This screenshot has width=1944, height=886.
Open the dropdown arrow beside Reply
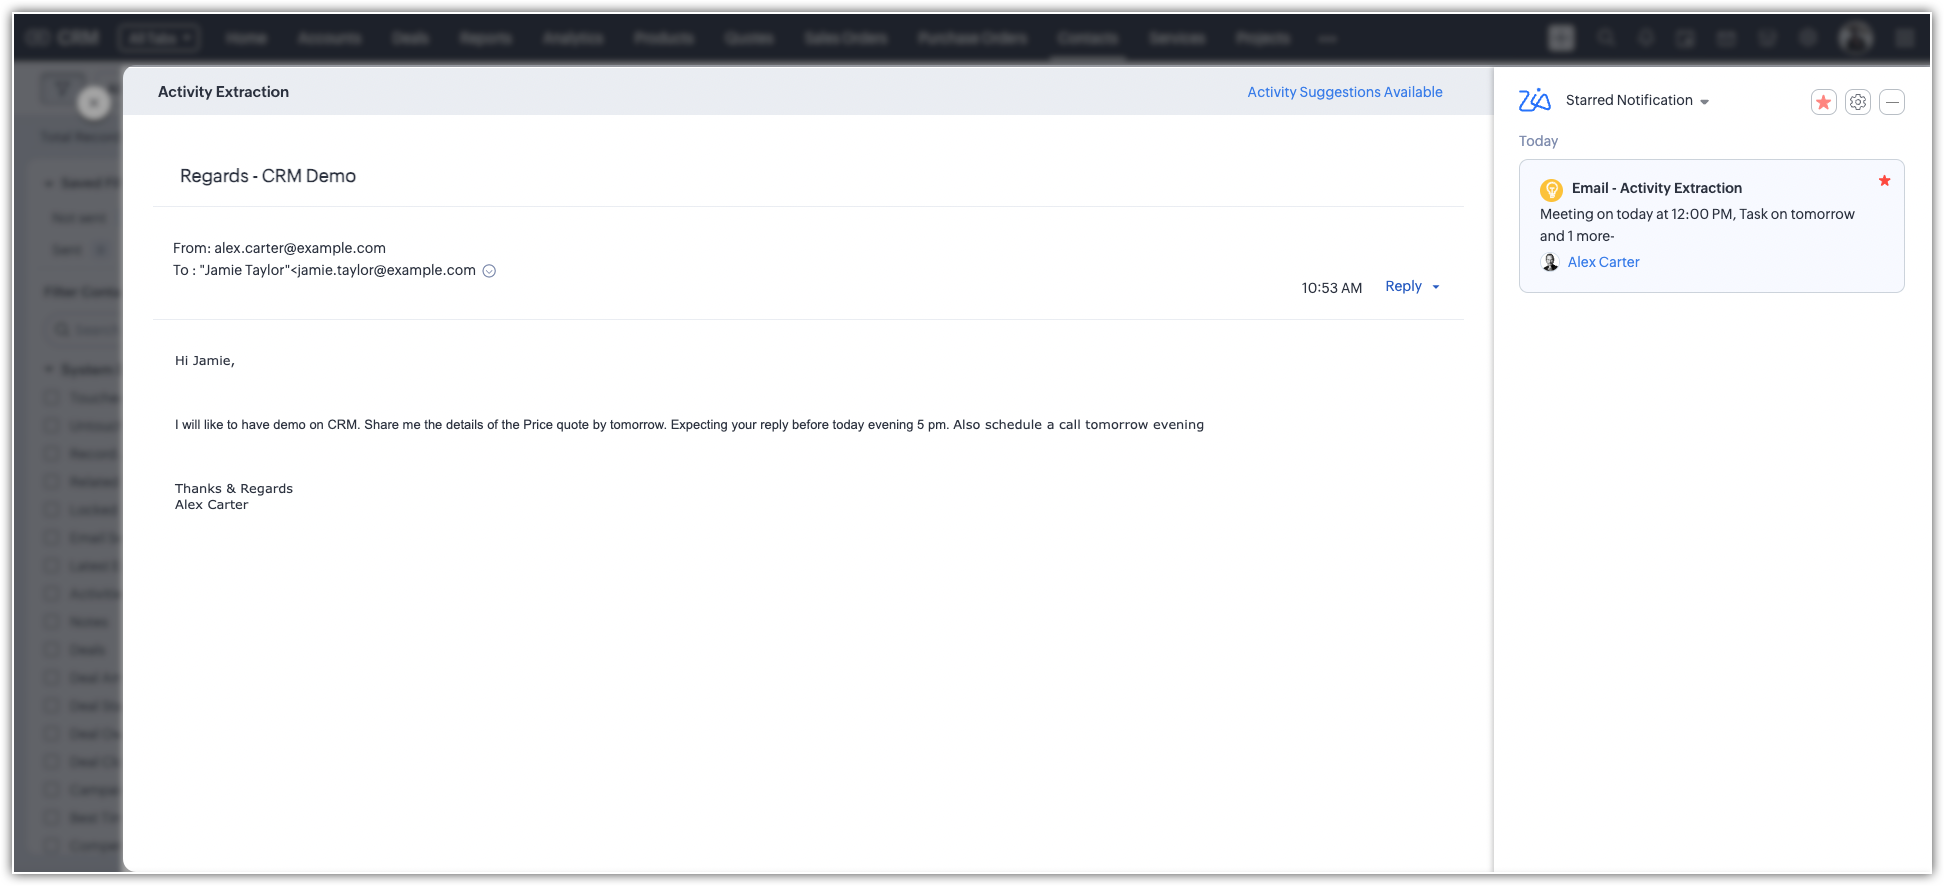click(x=1436, y=287)
